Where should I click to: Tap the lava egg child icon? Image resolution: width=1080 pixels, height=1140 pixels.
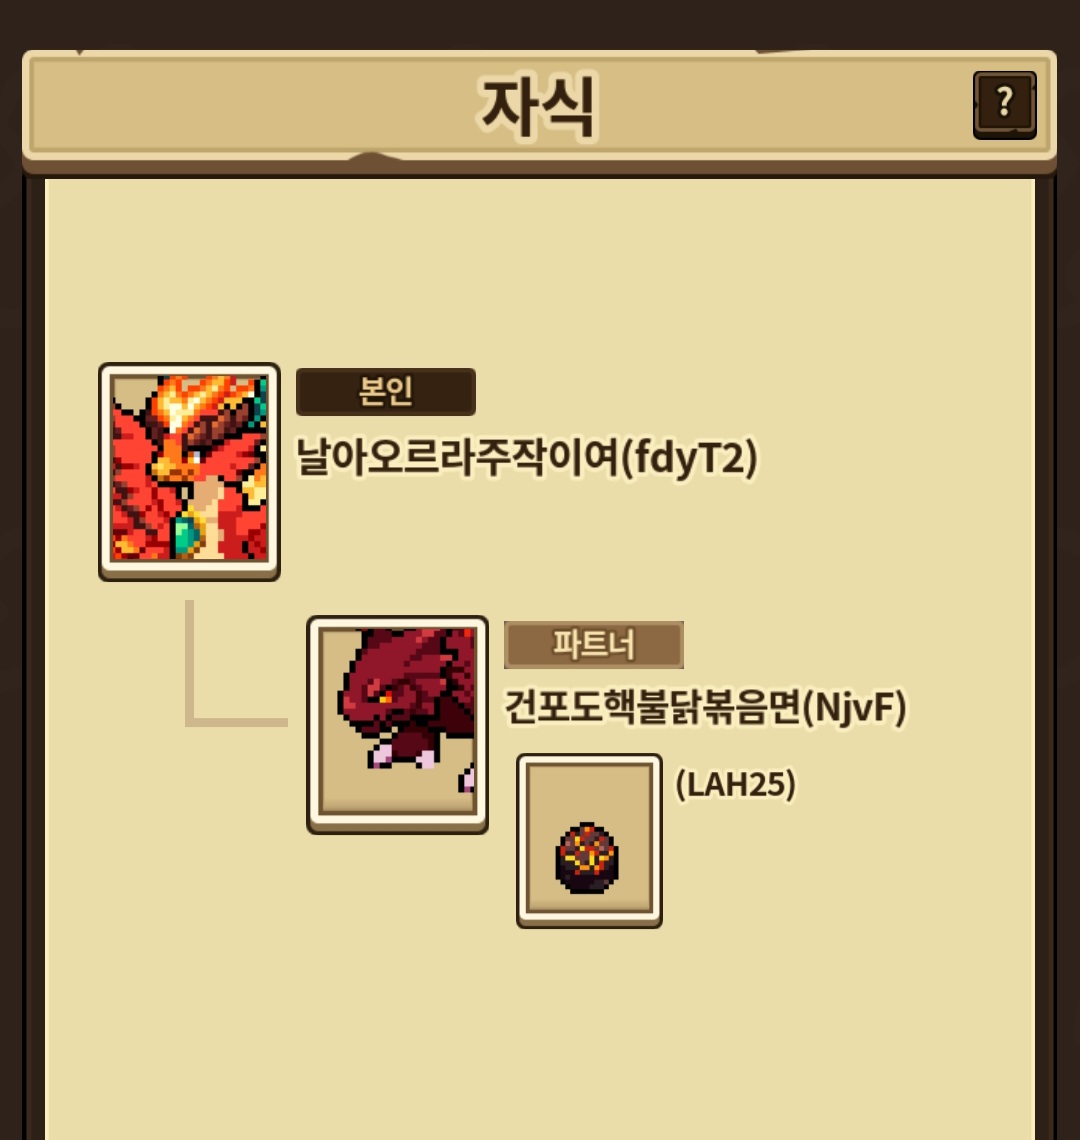587,858
